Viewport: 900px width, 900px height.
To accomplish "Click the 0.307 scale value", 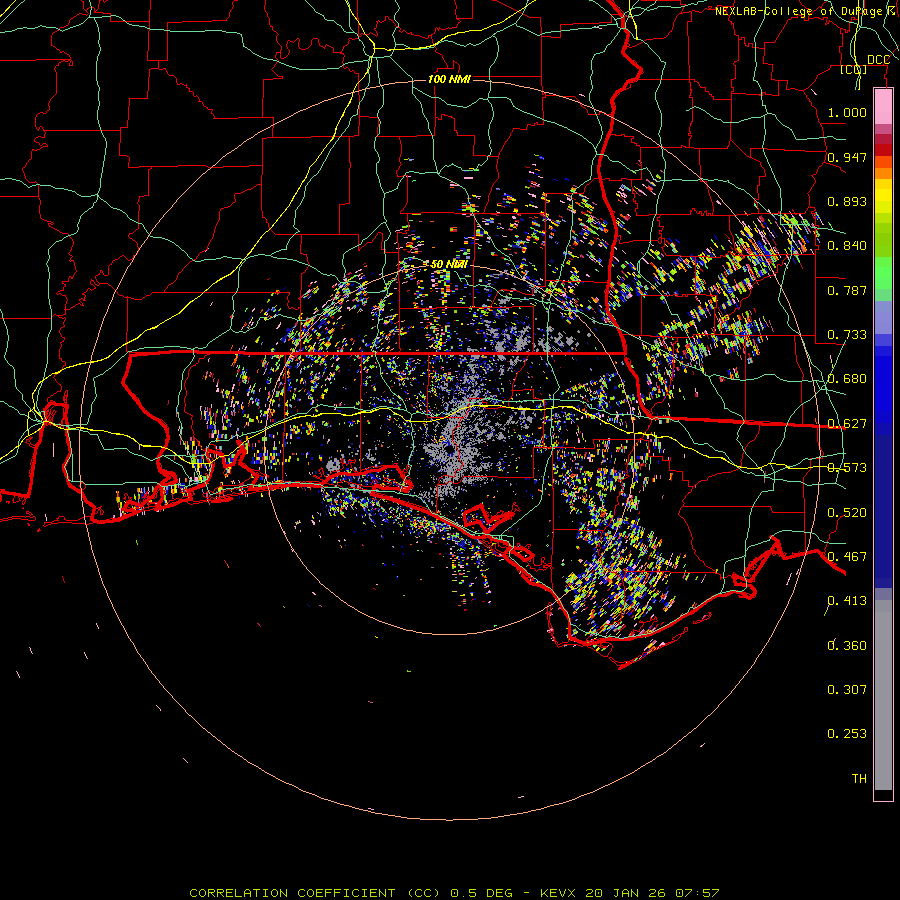I will 847,690.
